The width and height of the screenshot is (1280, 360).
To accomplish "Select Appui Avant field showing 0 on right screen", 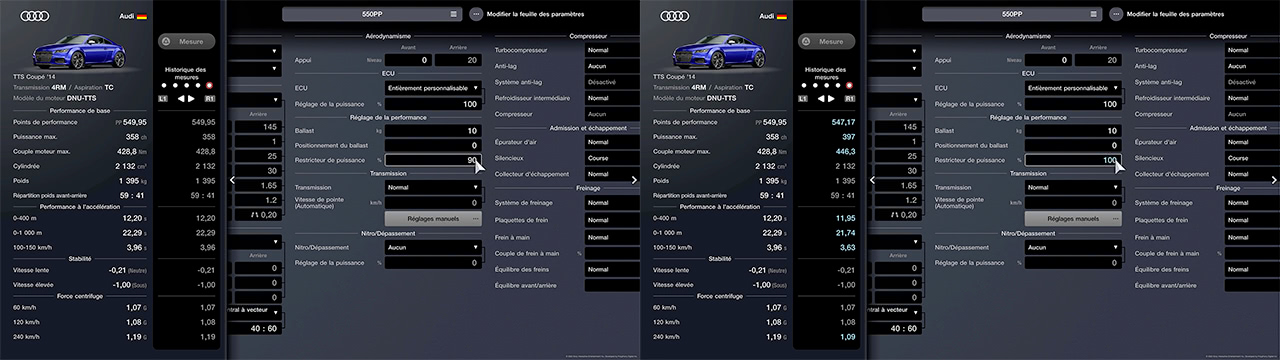I will click(x=1047, y=60).
